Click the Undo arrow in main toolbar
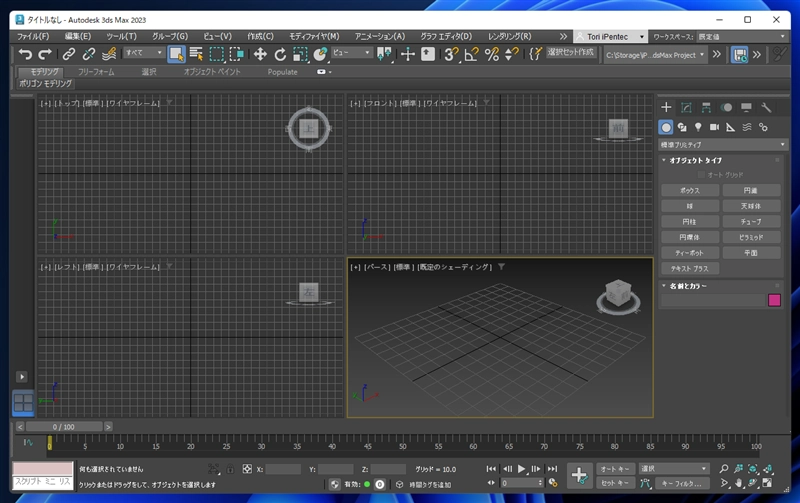 [24, 54]
